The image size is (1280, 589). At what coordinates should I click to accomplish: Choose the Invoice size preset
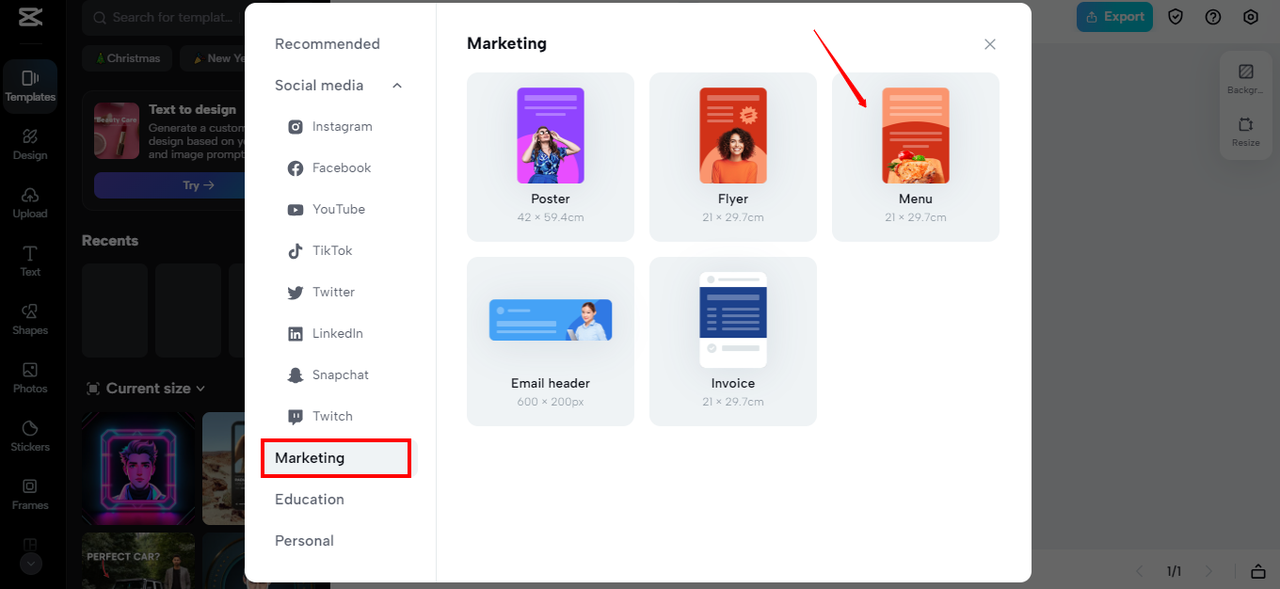click(733, 341)
